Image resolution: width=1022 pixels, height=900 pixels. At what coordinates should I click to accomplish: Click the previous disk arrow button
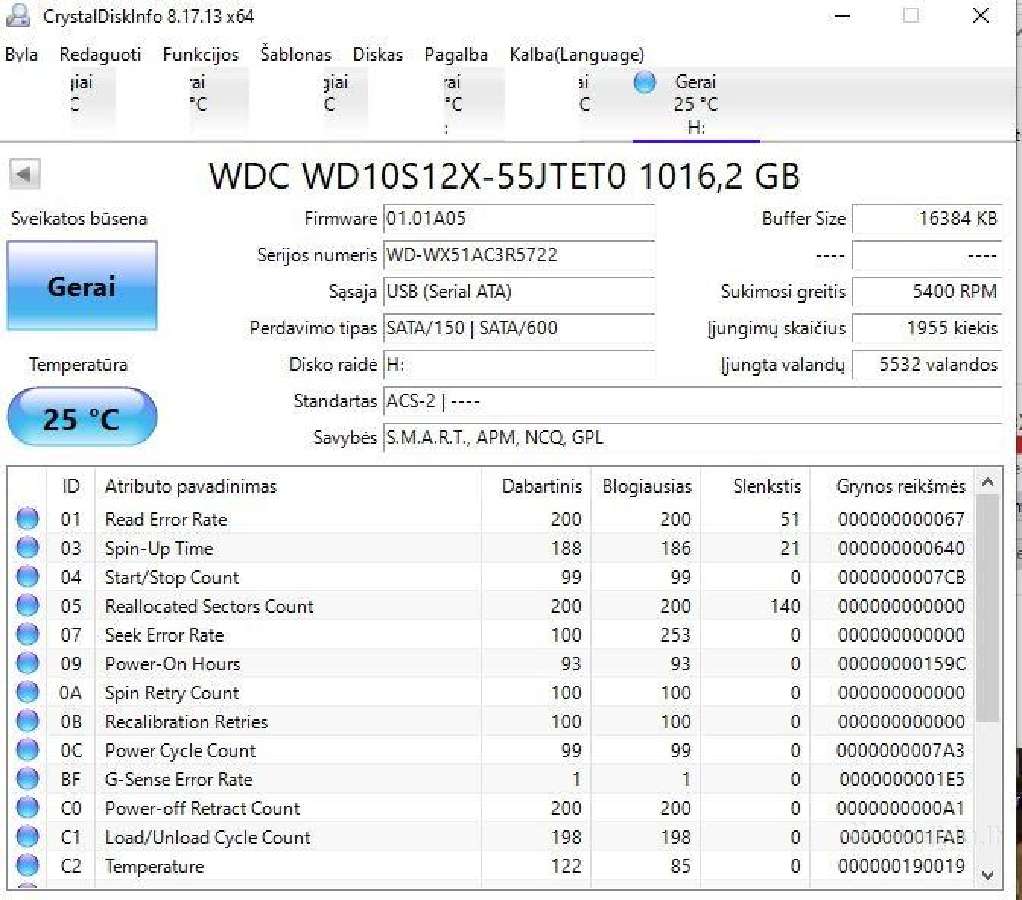[25, 175]
